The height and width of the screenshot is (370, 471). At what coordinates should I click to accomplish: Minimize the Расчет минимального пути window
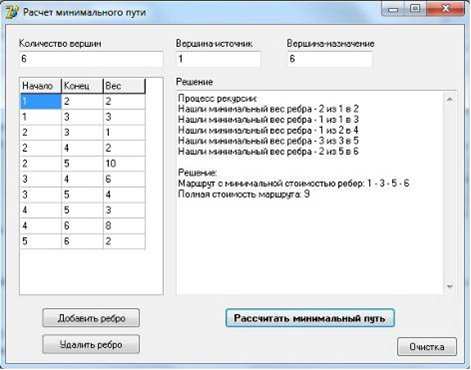point(393,9)
